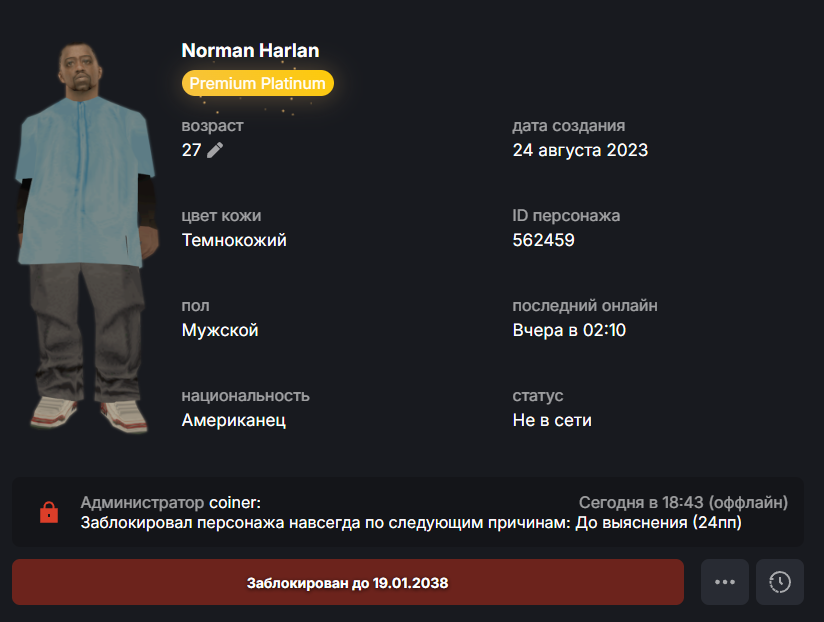Click the ban timestamp Сегодня в 18:43
The image size is (824, 622).
641,503
